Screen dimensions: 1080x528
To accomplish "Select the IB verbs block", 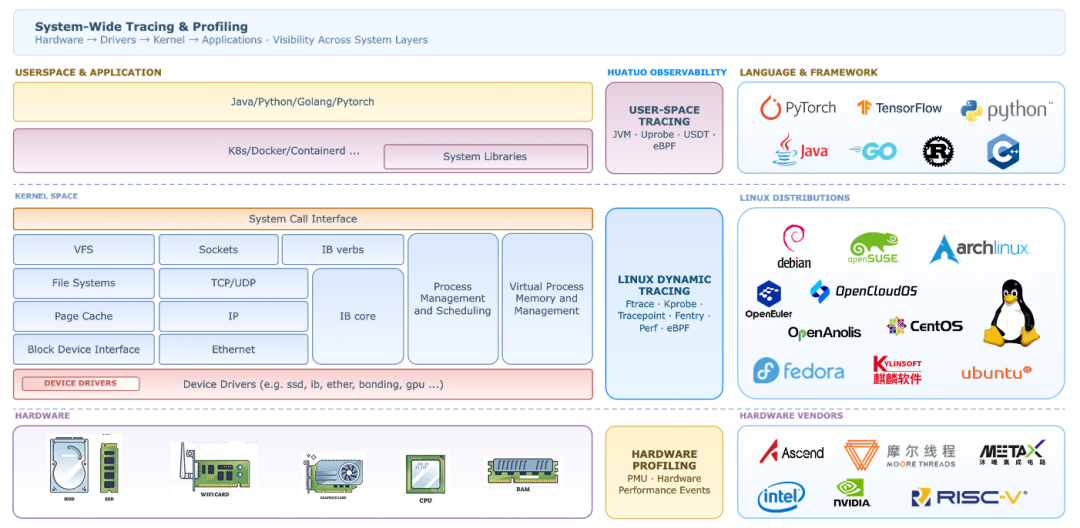I will point(342,249).
